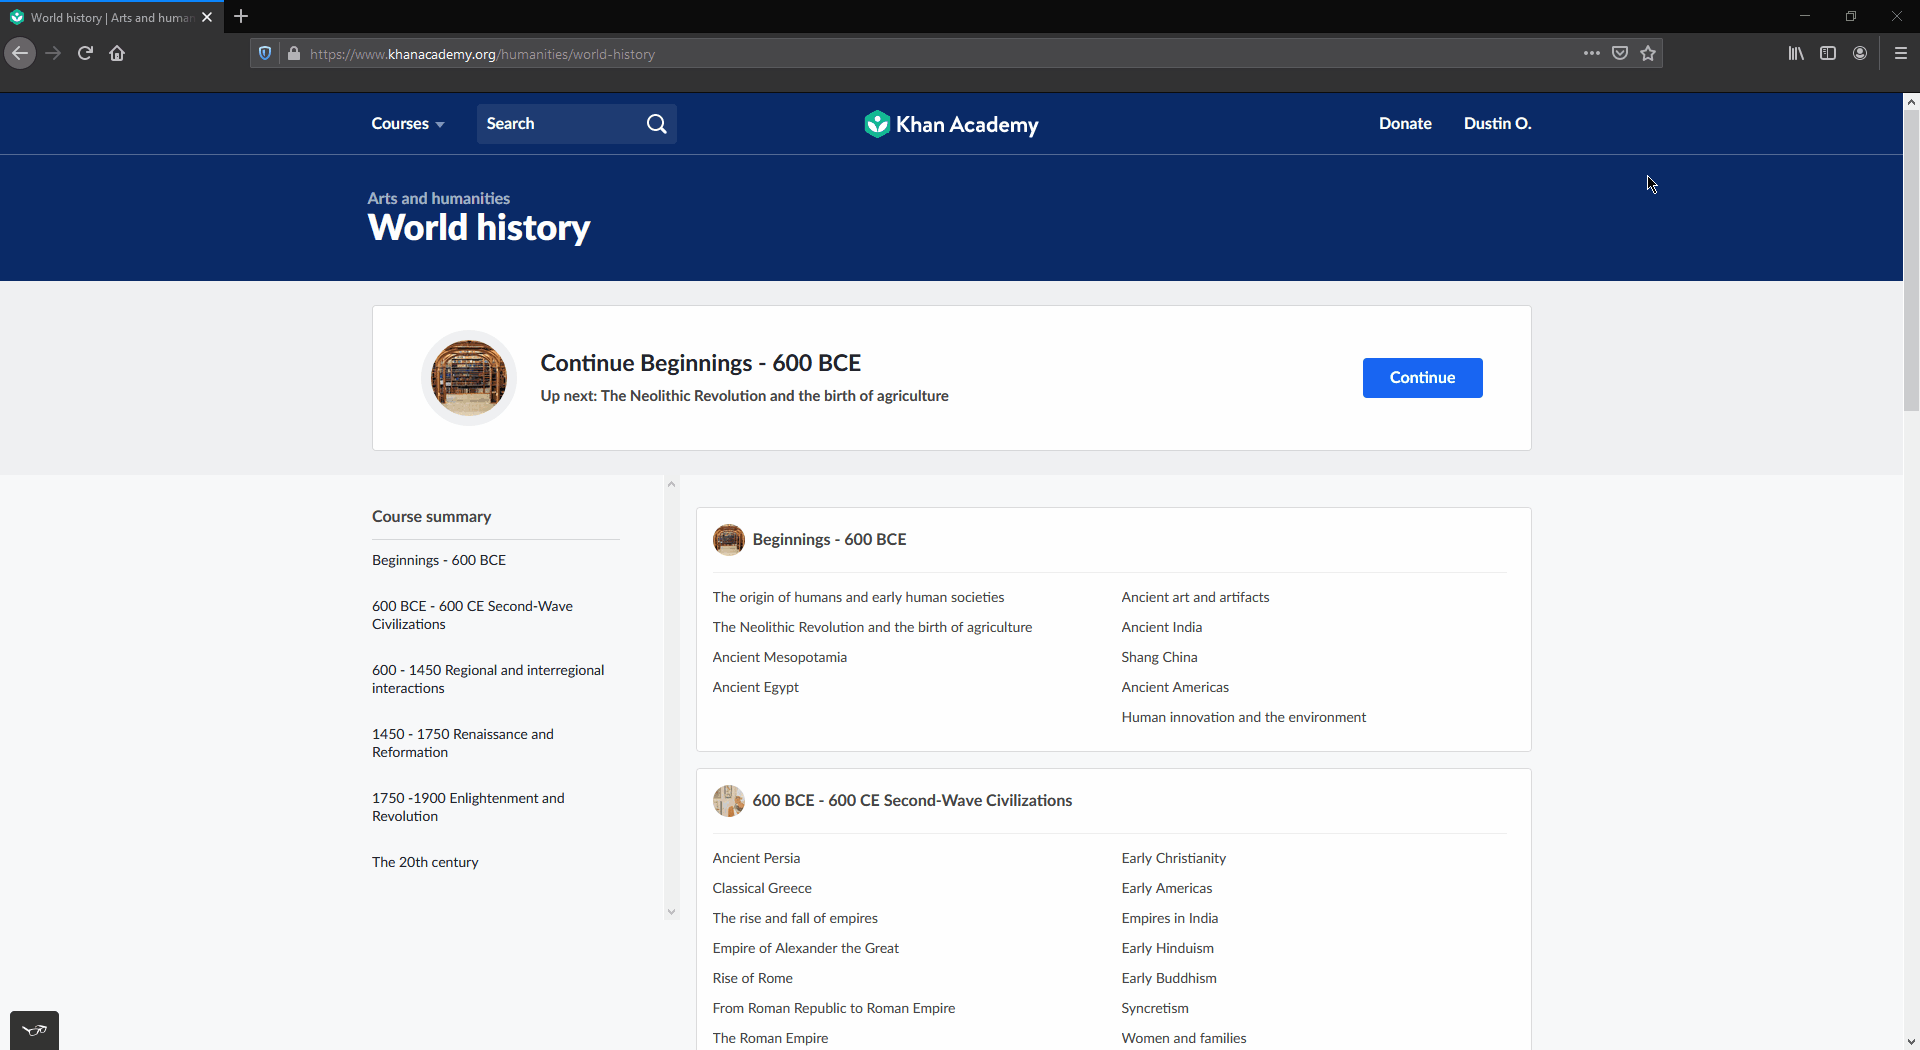Viewport: 1920px width, 1050px height.
Task: Save page to Pocket icon
Action: tap(1620, 53)
